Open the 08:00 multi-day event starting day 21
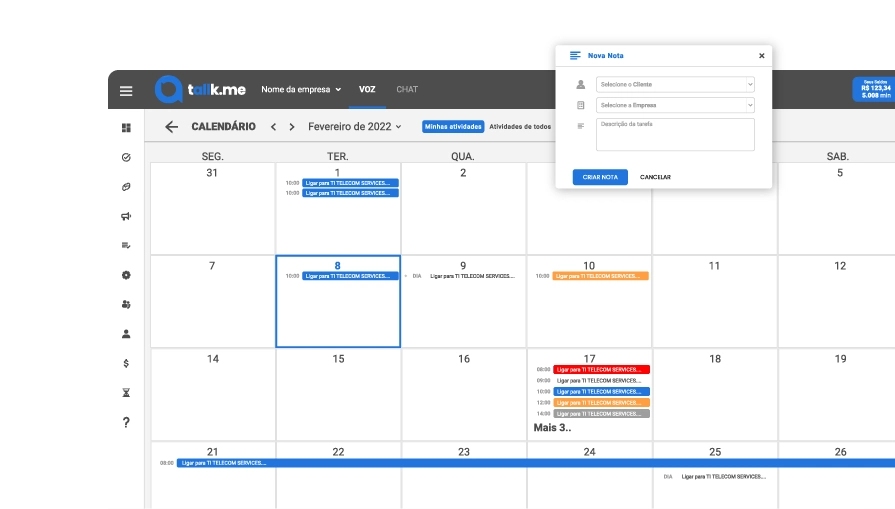This screenshot has height=509, width=895. (535, 463)
